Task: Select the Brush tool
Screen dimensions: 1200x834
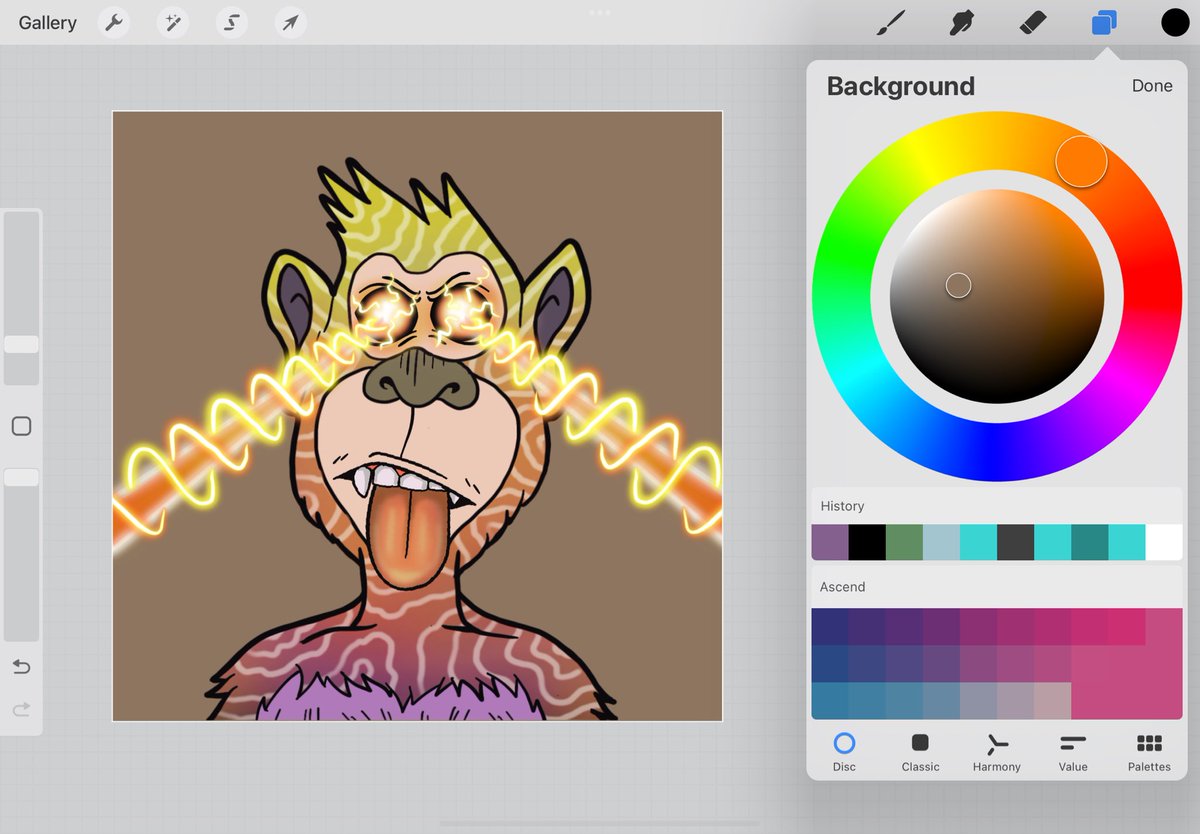Action: point(890,22)
